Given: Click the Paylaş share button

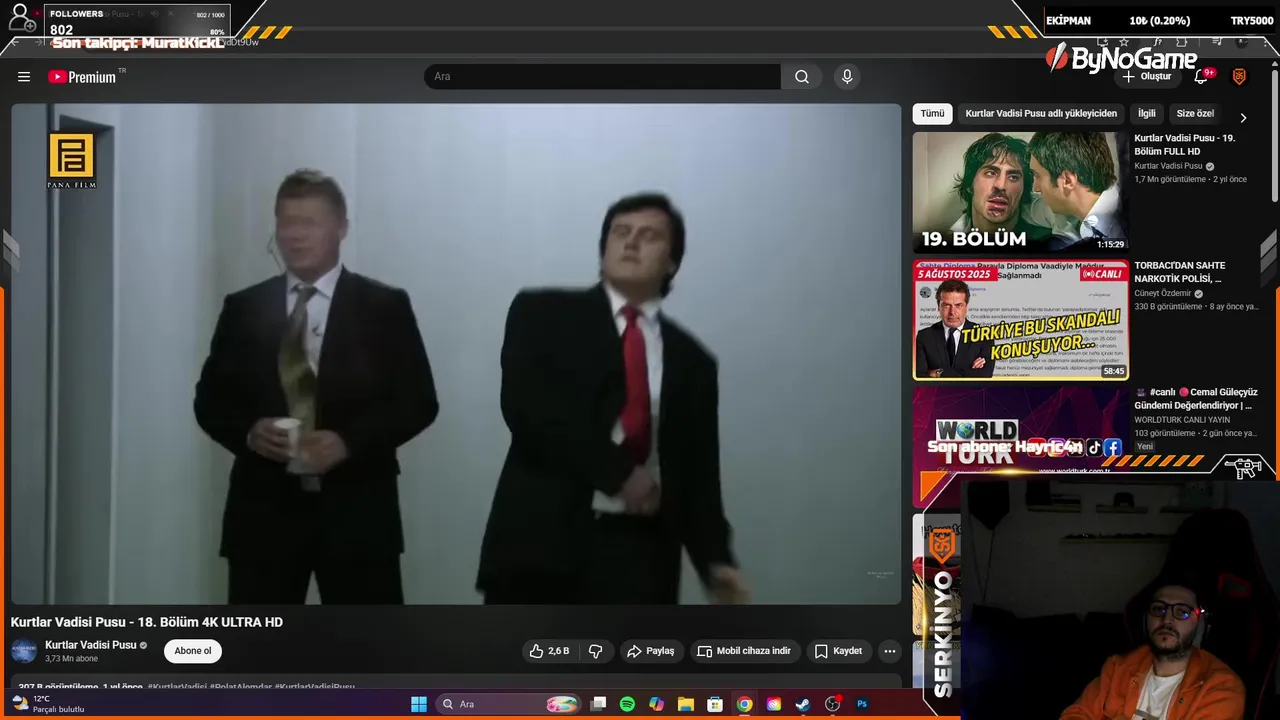Looking at the screenshot, I should click(650, 651).
